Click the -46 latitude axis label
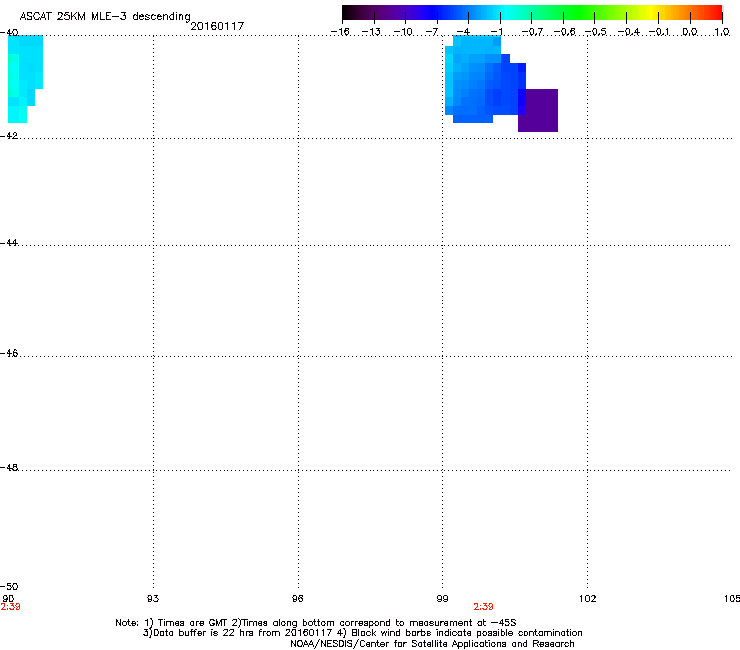The image size is (740, 650). coord(9,354)
